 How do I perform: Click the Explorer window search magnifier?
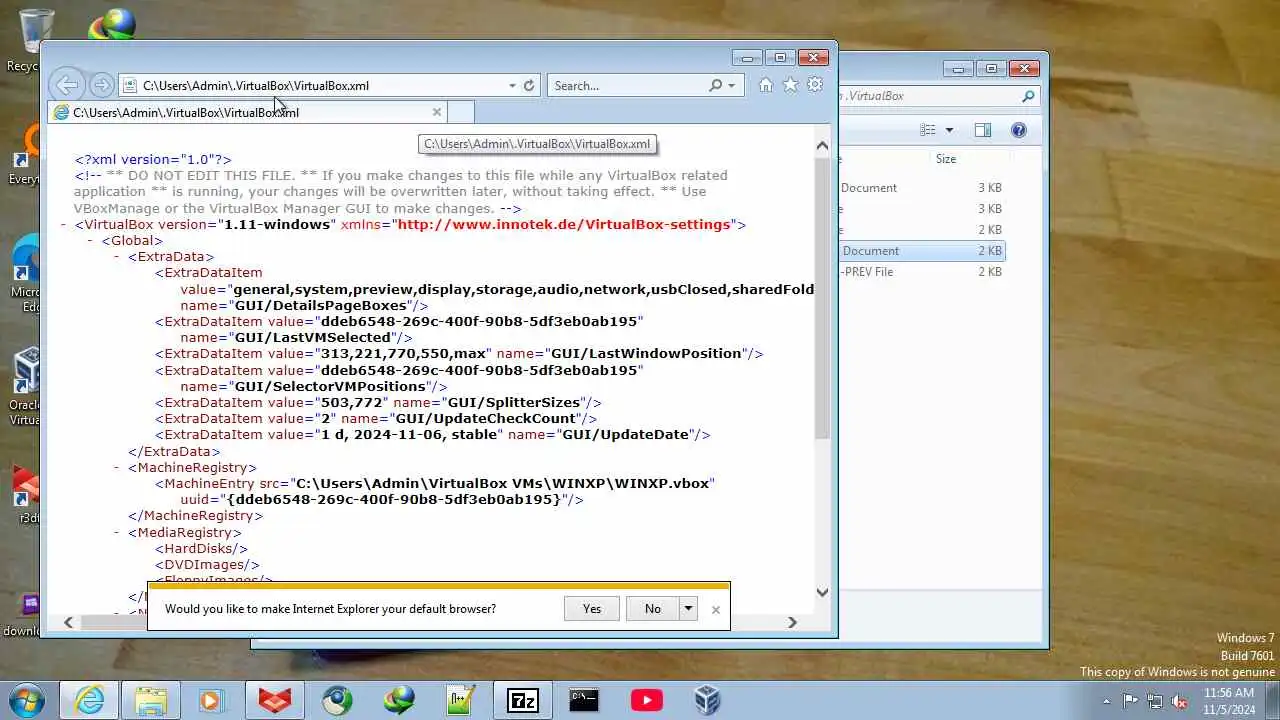1027,96
